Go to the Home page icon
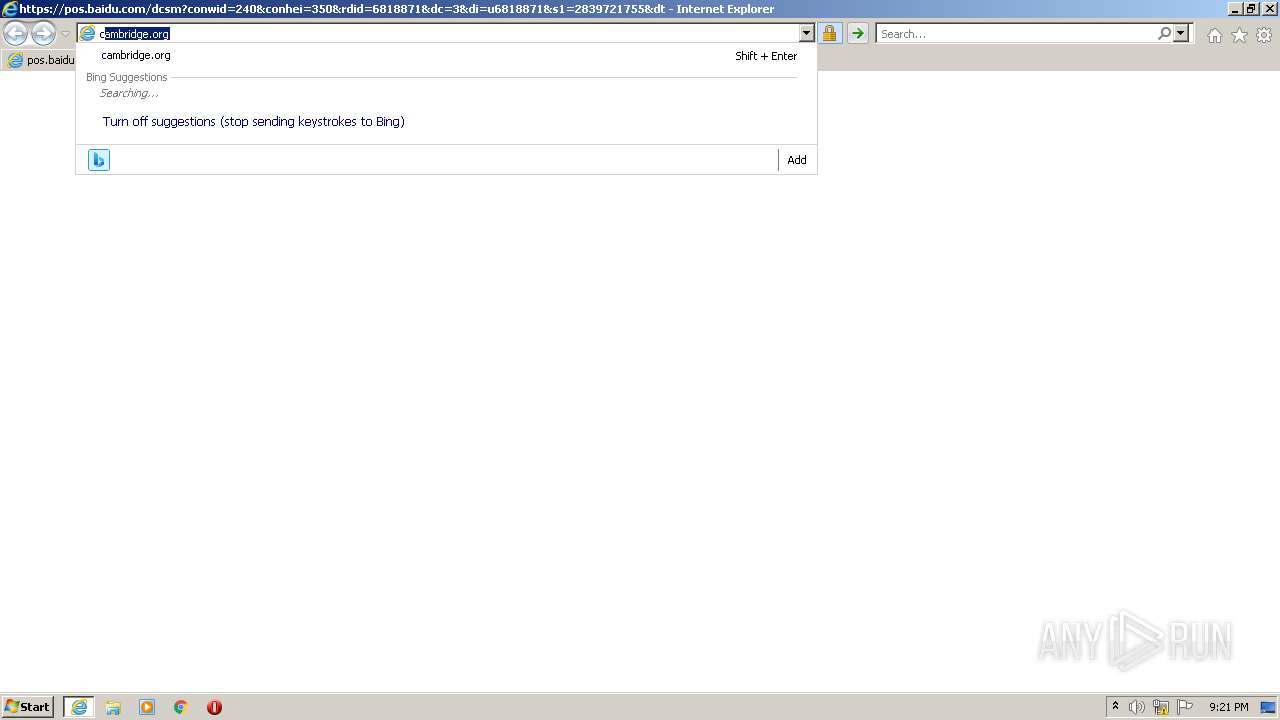This screenshot has height=720, width=1280. 1214,35
